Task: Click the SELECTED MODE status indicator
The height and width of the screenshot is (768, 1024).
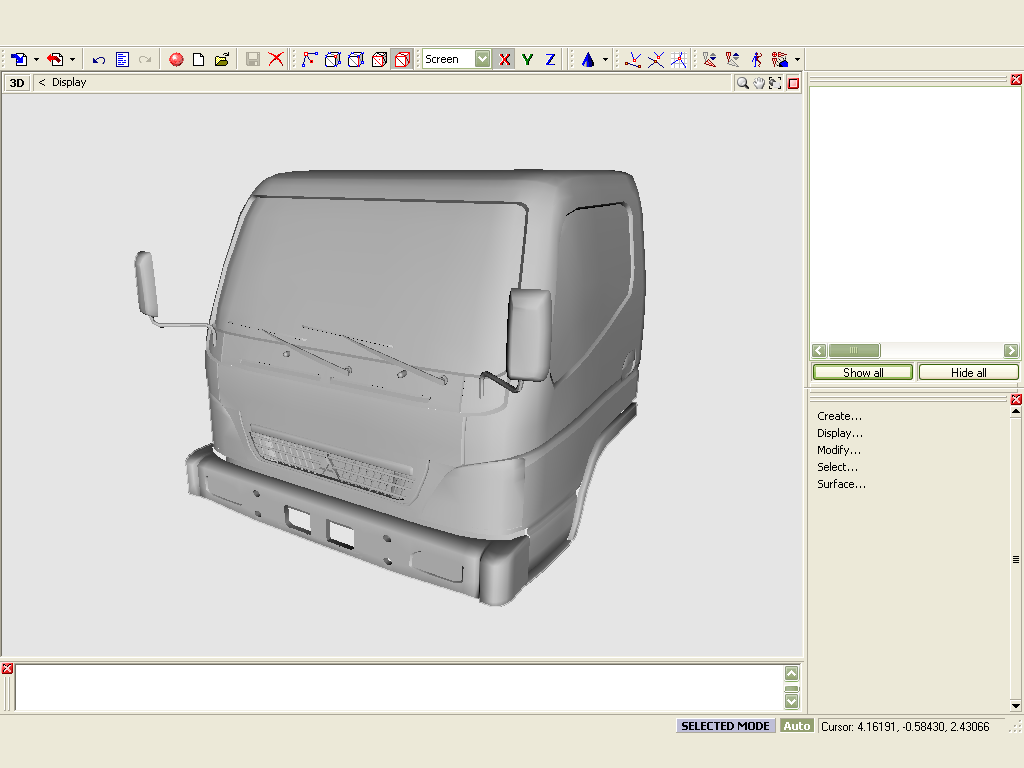Action: pyautogui.click(x=725, y=726)
